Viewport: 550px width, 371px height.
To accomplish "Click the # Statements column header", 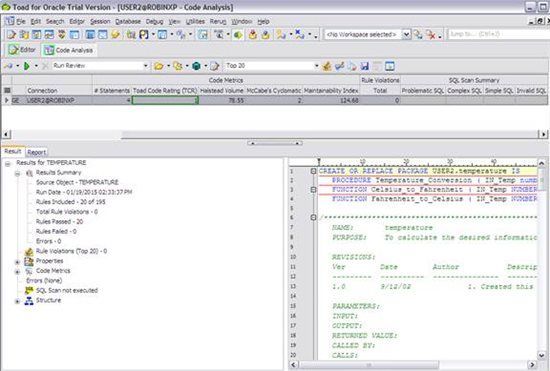I will coord(112,90).
